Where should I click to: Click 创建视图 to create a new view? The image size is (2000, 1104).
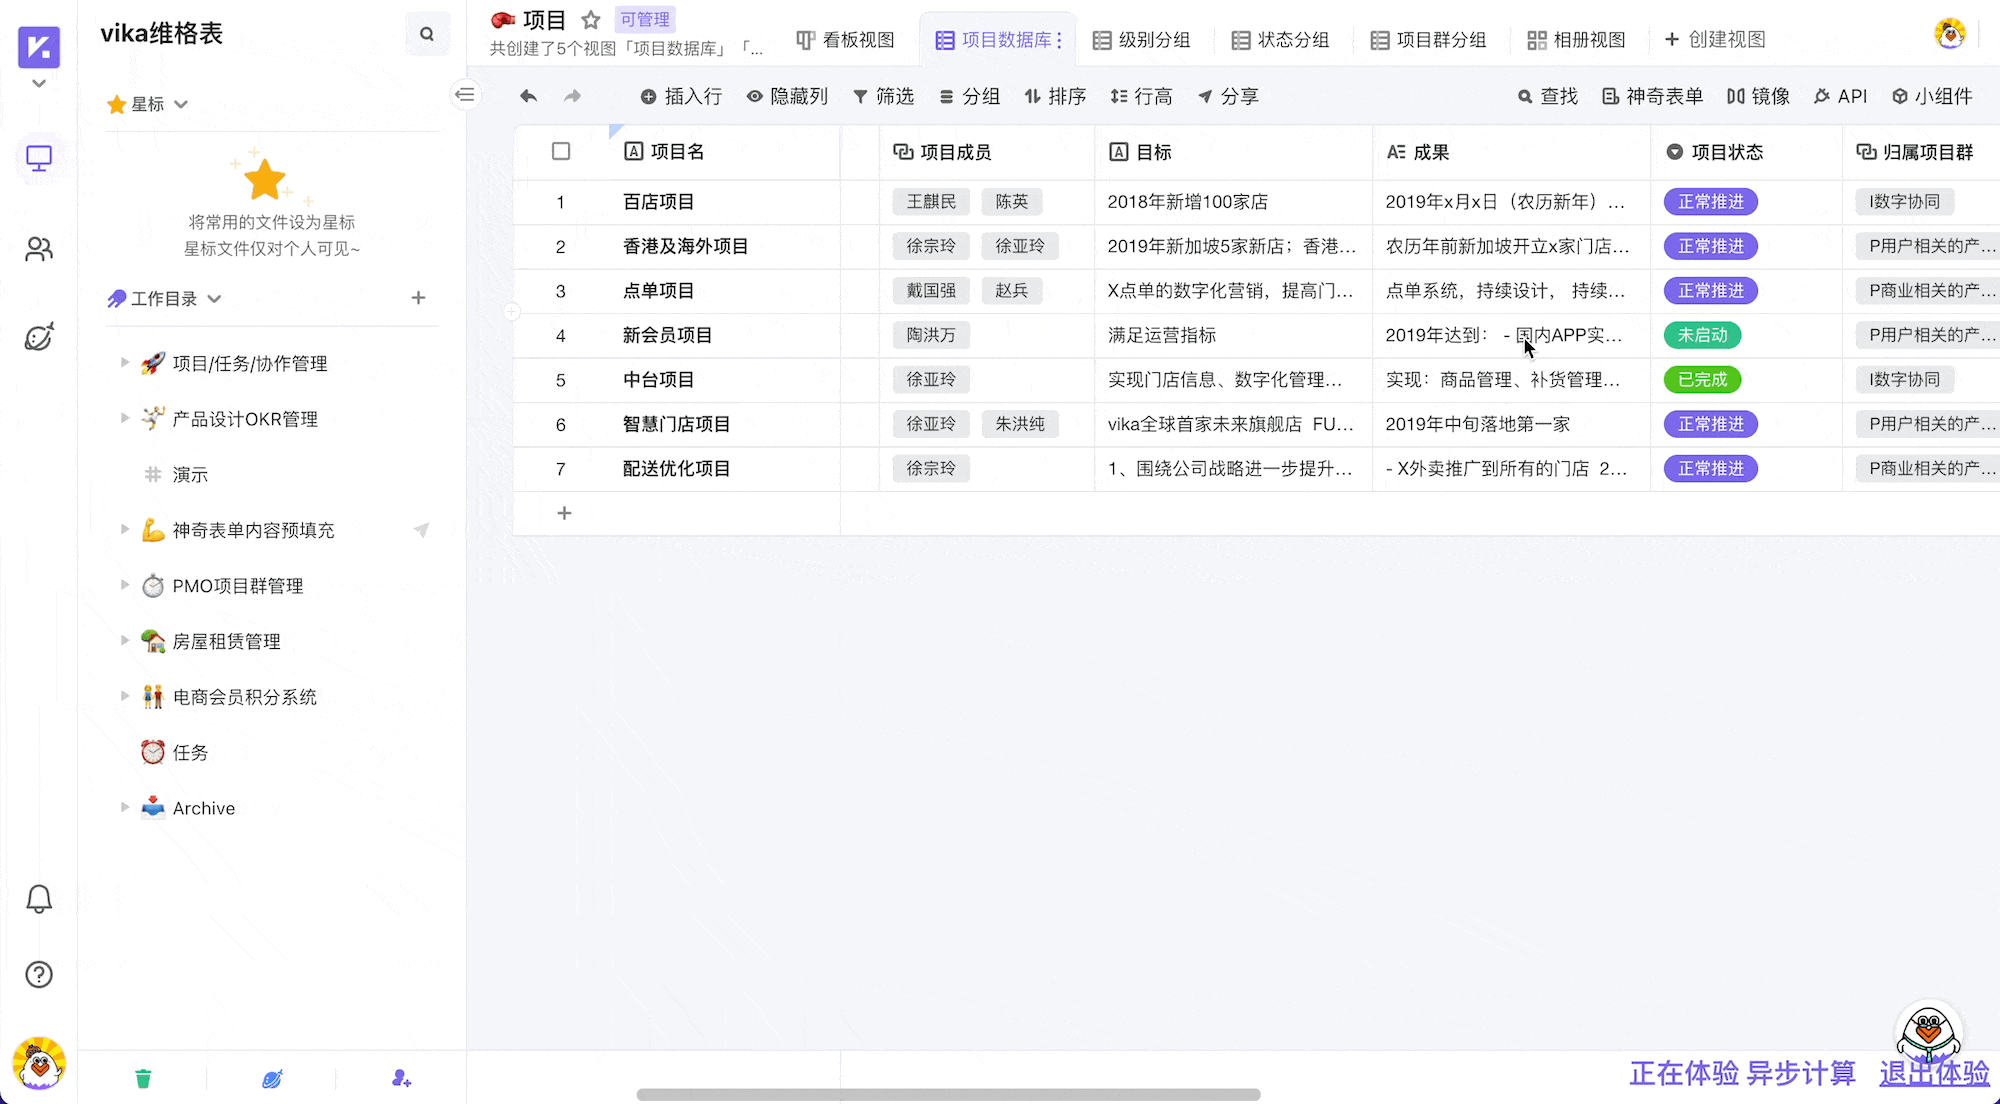[1714, 39]
